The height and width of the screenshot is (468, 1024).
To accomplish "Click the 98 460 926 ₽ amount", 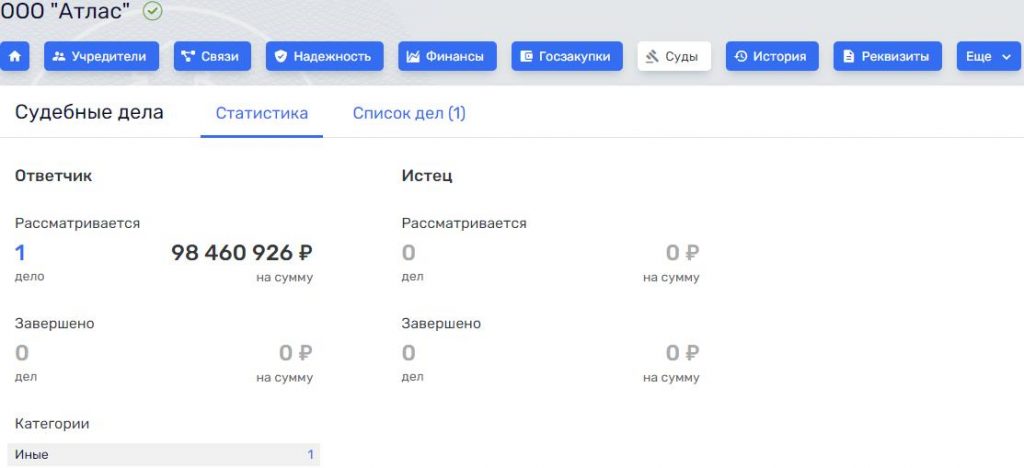I will coord(241,253).
